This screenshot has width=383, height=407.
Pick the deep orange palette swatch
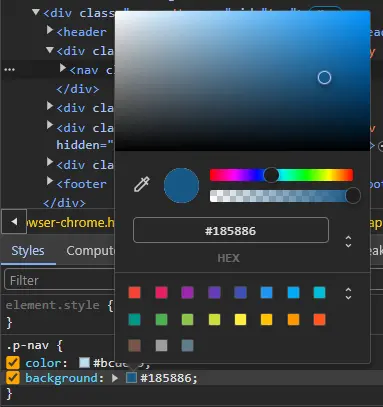coord(320,319)
